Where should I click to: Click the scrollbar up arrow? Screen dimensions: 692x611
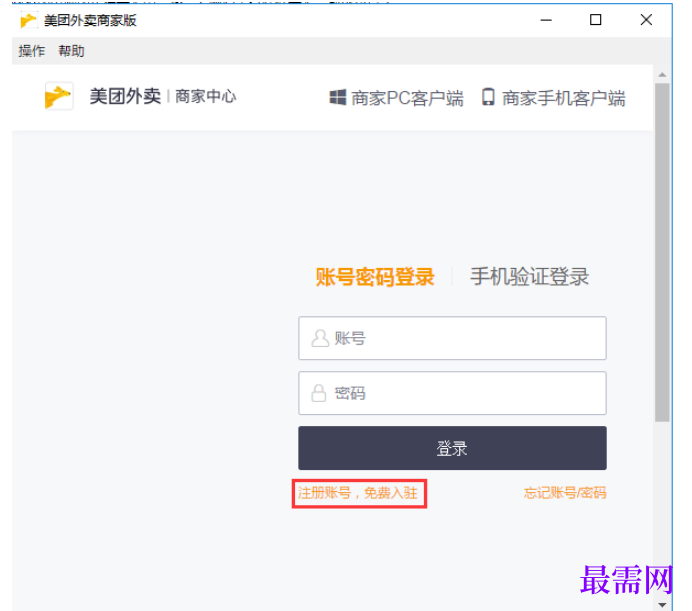tap(662, 75)
